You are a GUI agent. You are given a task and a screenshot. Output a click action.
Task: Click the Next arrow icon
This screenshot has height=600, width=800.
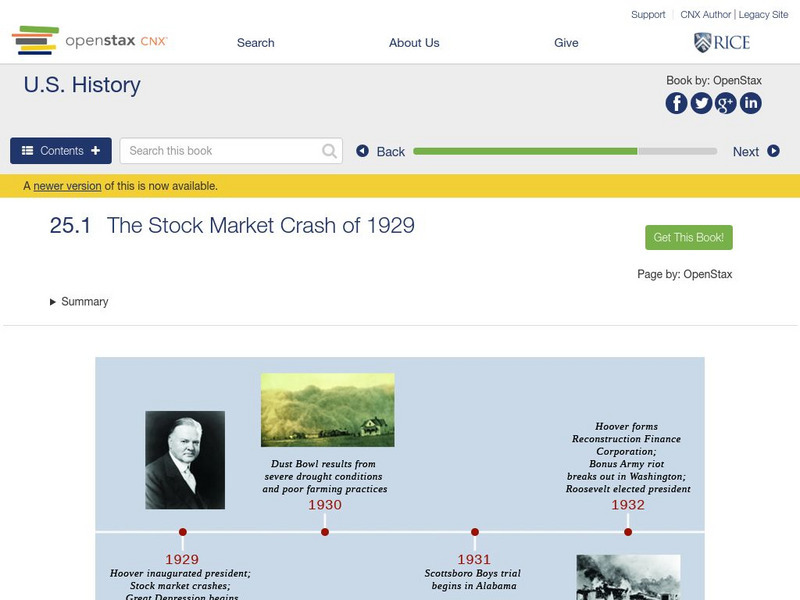coord(773,151)
